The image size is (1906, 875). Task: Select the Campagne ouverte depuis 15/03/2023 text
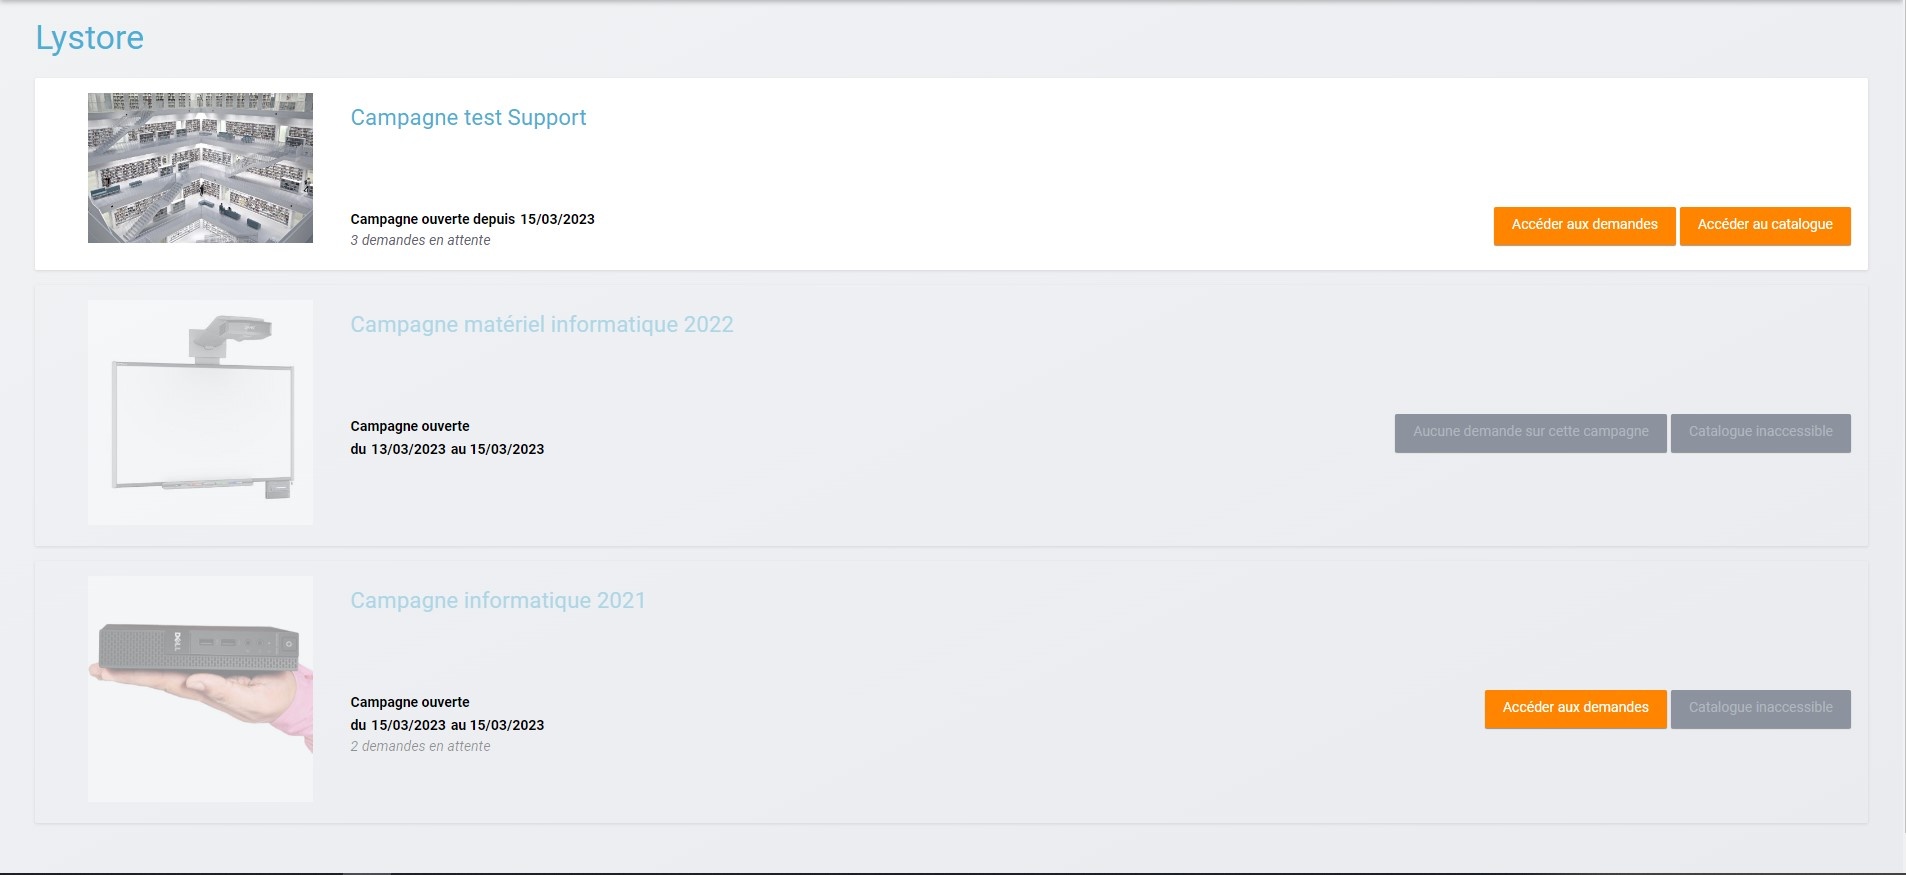point(472,219)
